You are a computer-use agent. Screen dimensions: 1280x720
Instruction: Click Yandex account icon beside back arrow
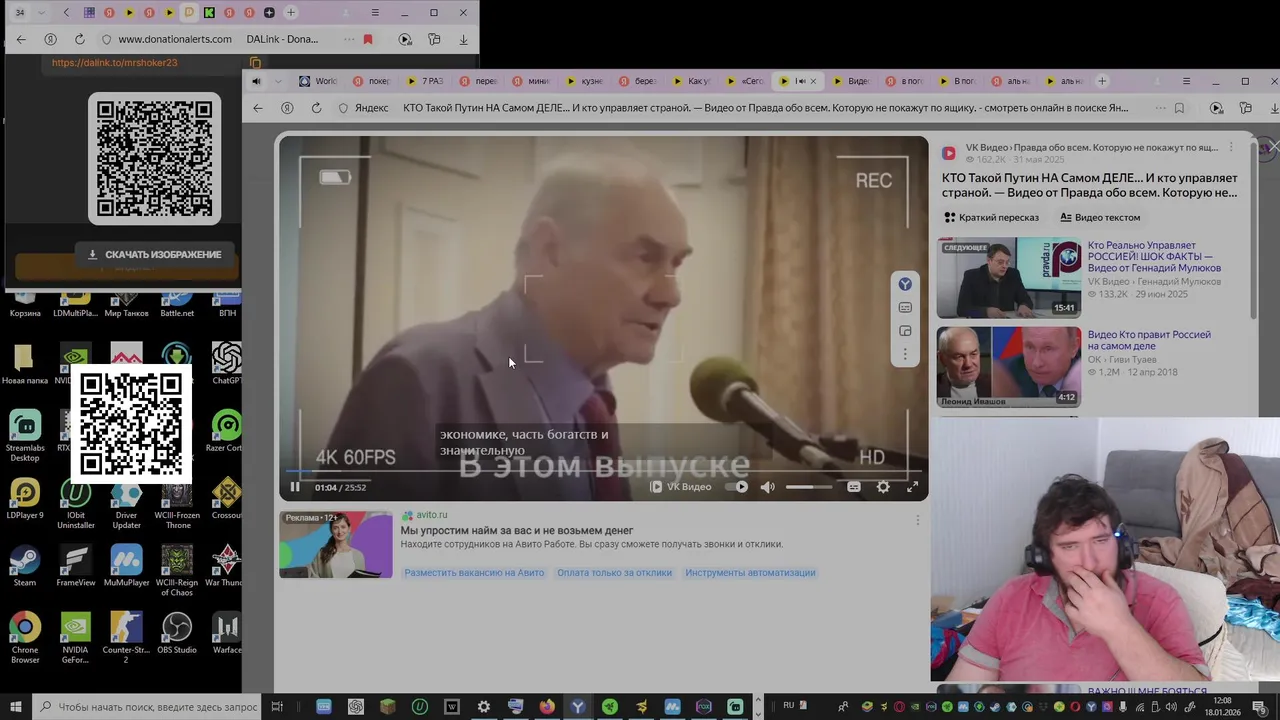[x=287, y=108]
